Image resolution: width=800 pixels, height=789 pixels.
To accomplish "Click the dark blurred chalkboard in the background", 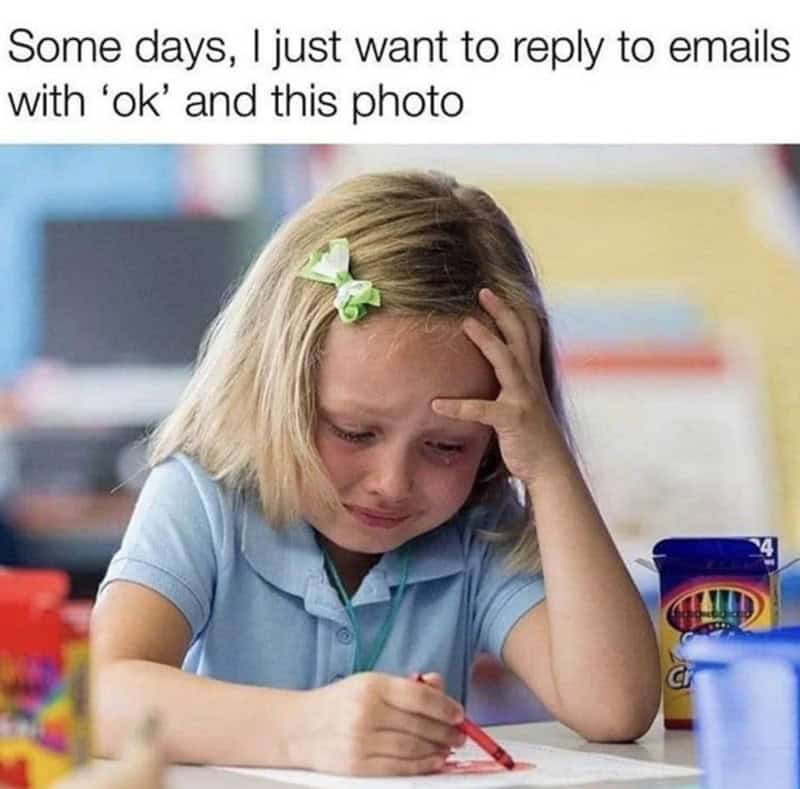I will click(133, 291).
